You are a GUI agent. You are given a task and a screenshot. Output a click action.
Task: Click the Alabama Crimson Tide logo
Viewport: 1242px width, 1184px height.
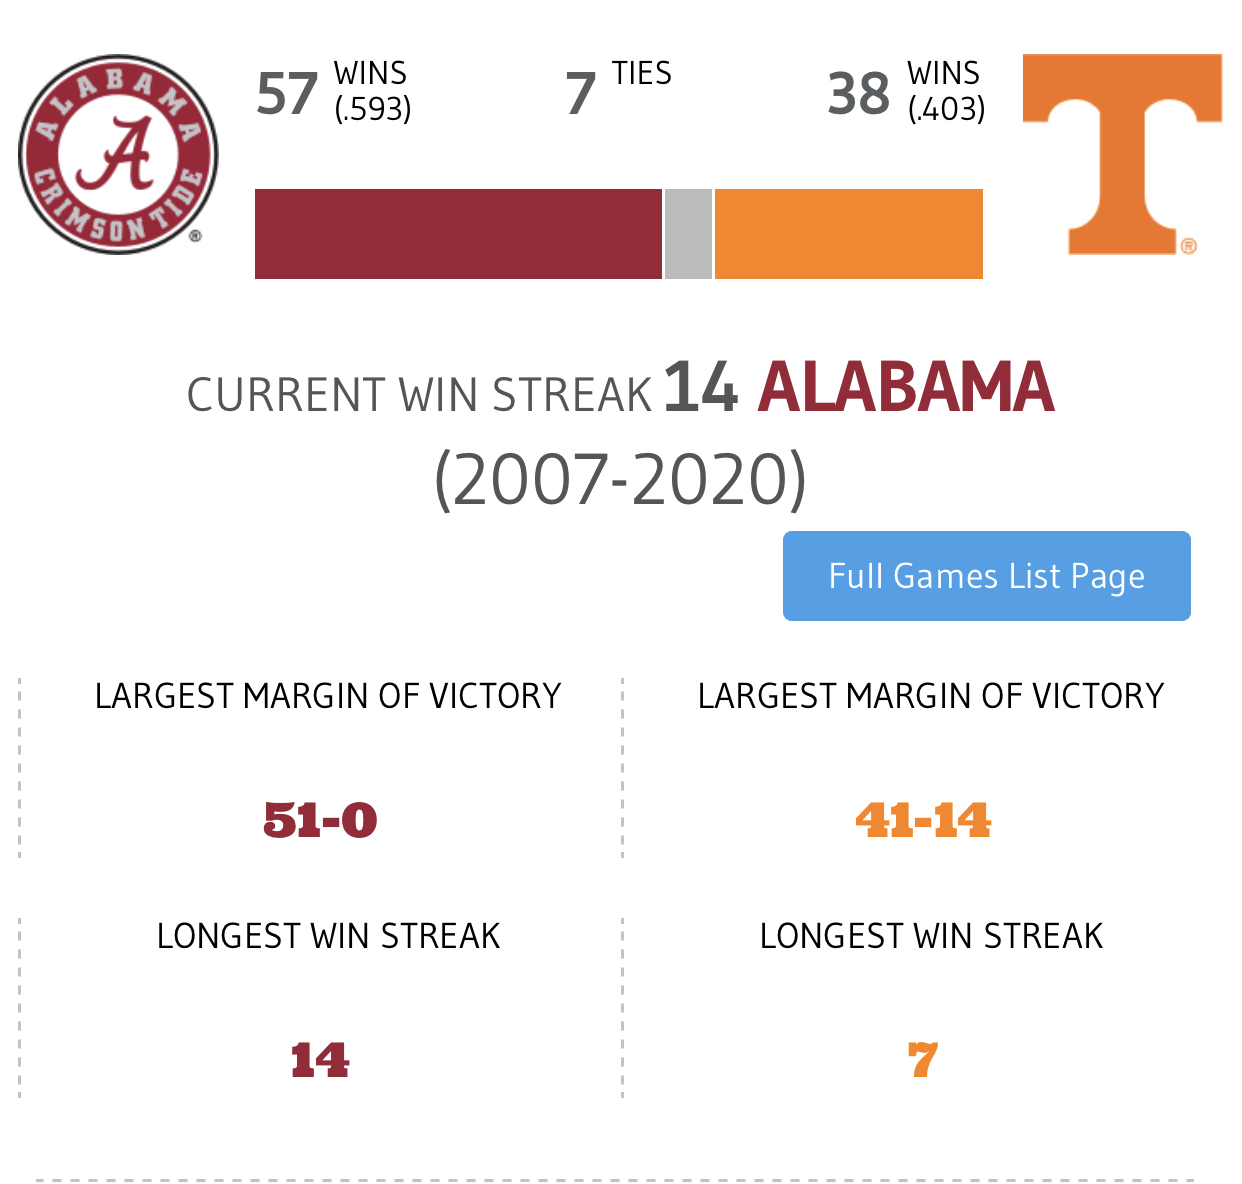tap(118, 155)
